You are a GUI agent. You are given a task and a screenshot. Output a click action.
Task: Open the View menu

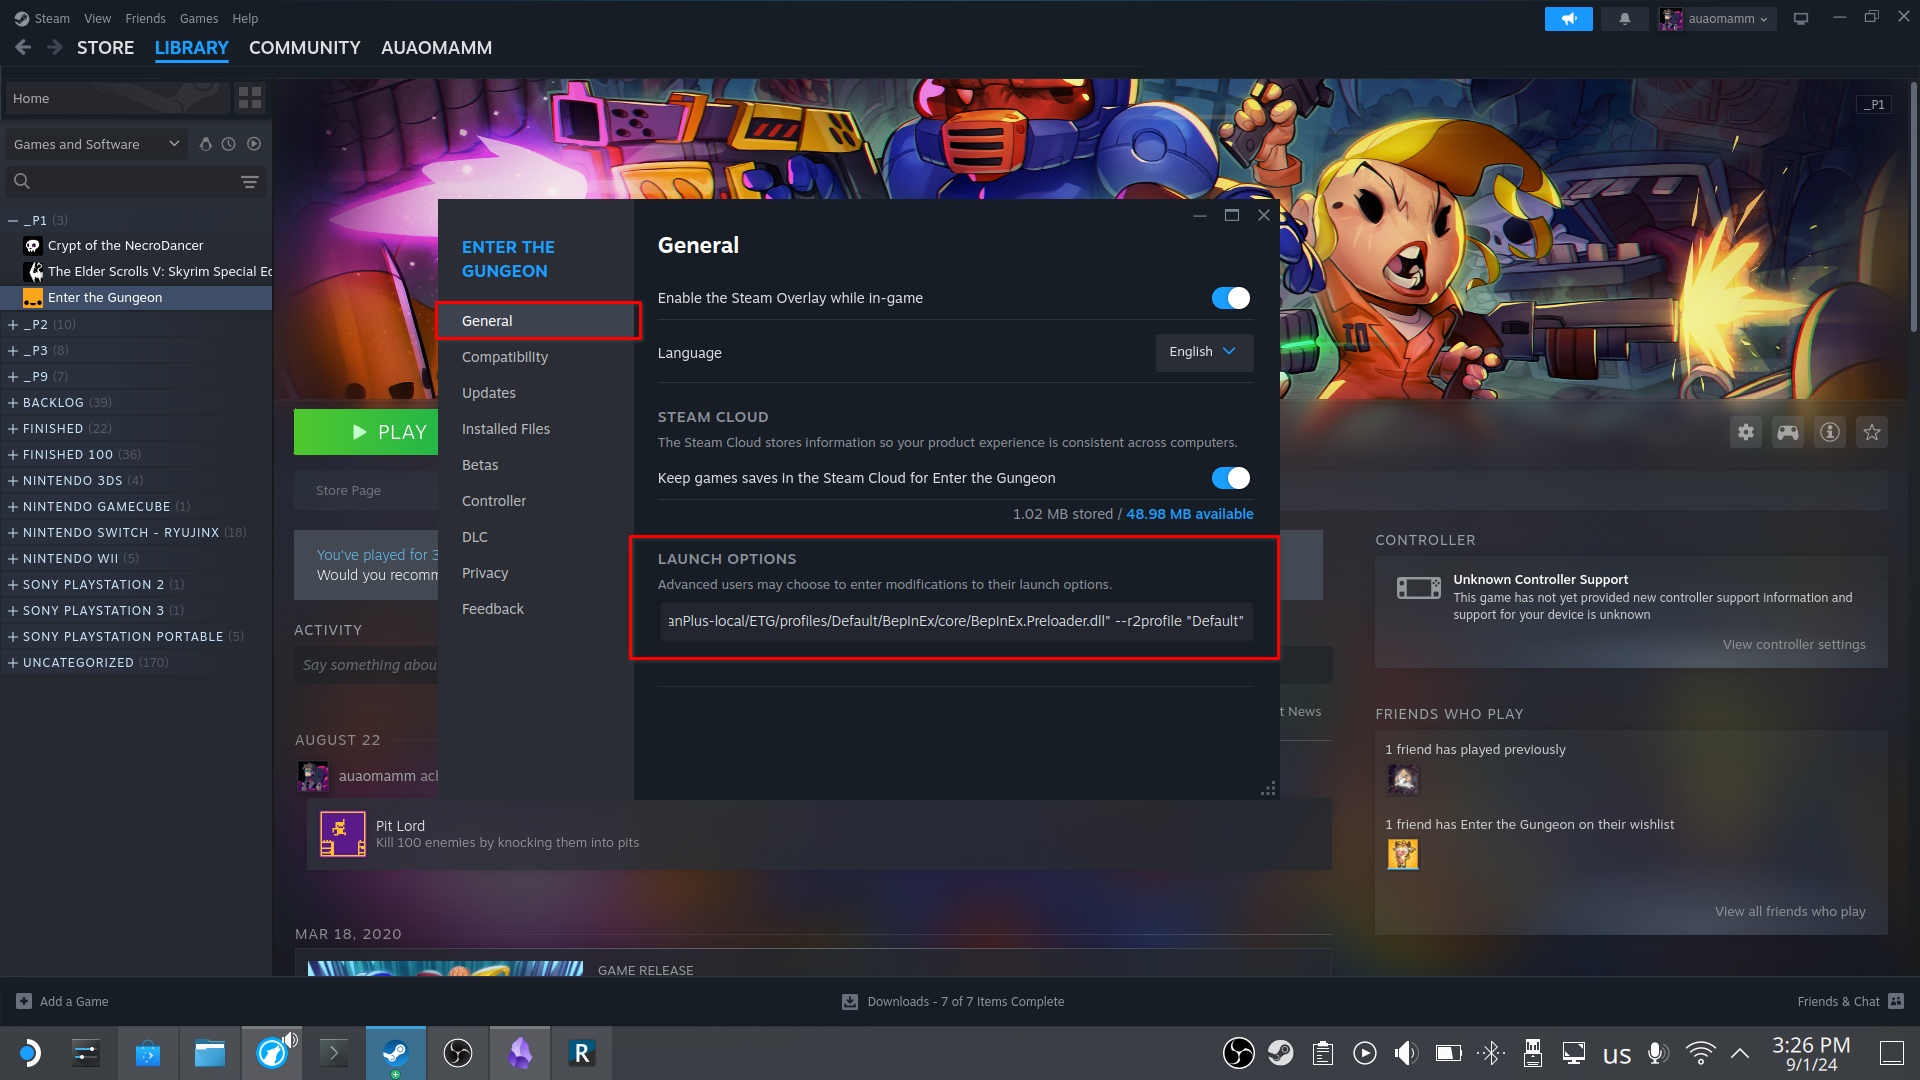pos(98,18)
